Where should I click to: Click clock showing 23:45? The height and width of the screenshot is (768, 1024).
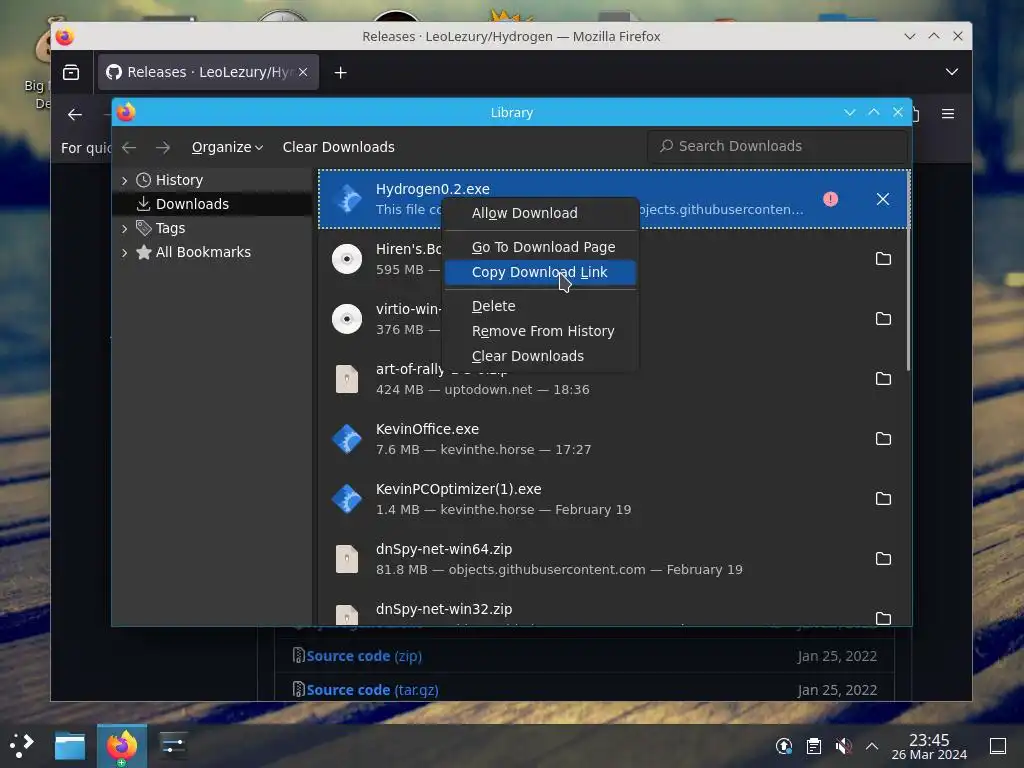tap(929, 746)
